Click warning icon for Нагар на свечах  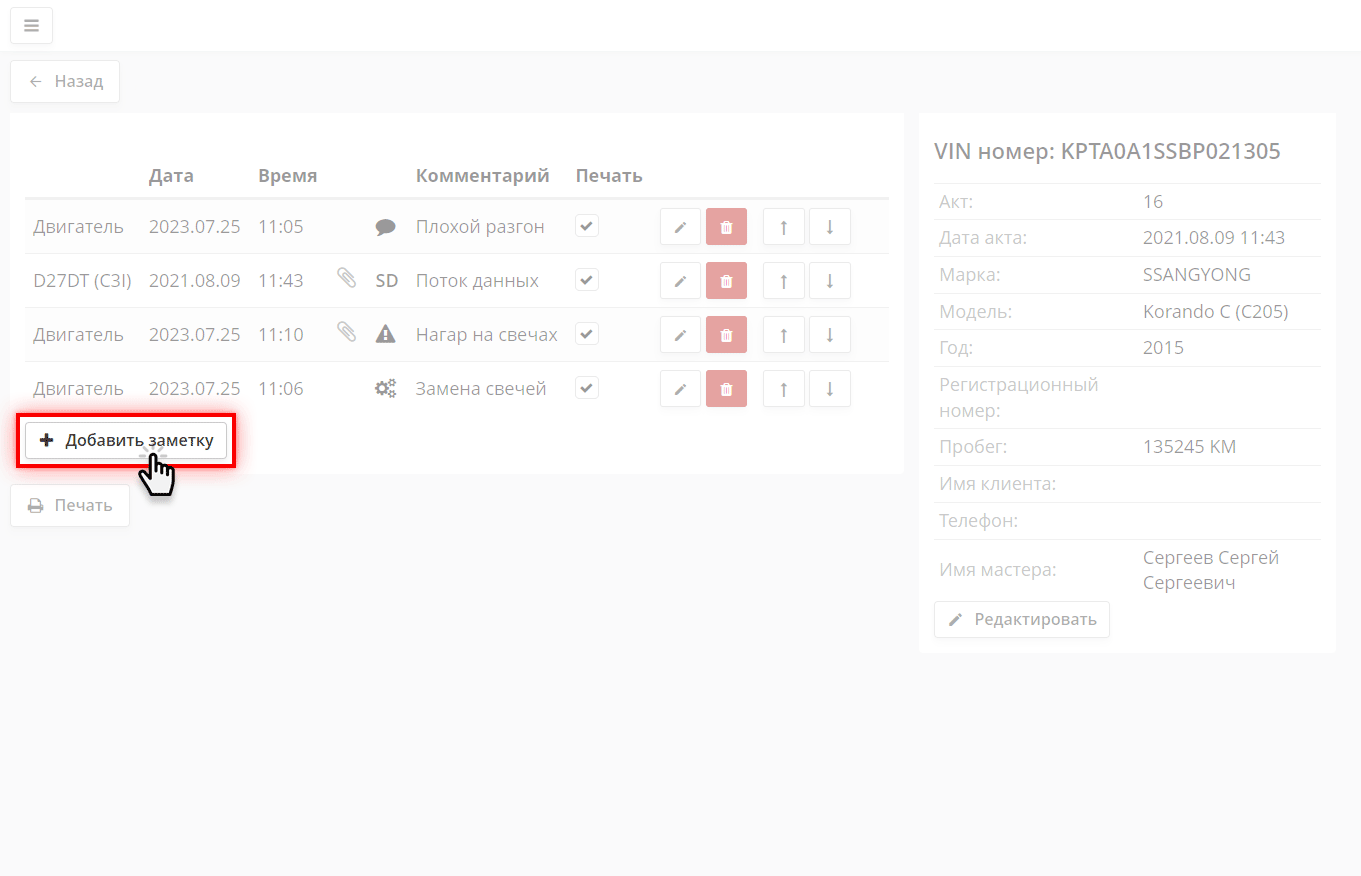[x=385, y=335]
